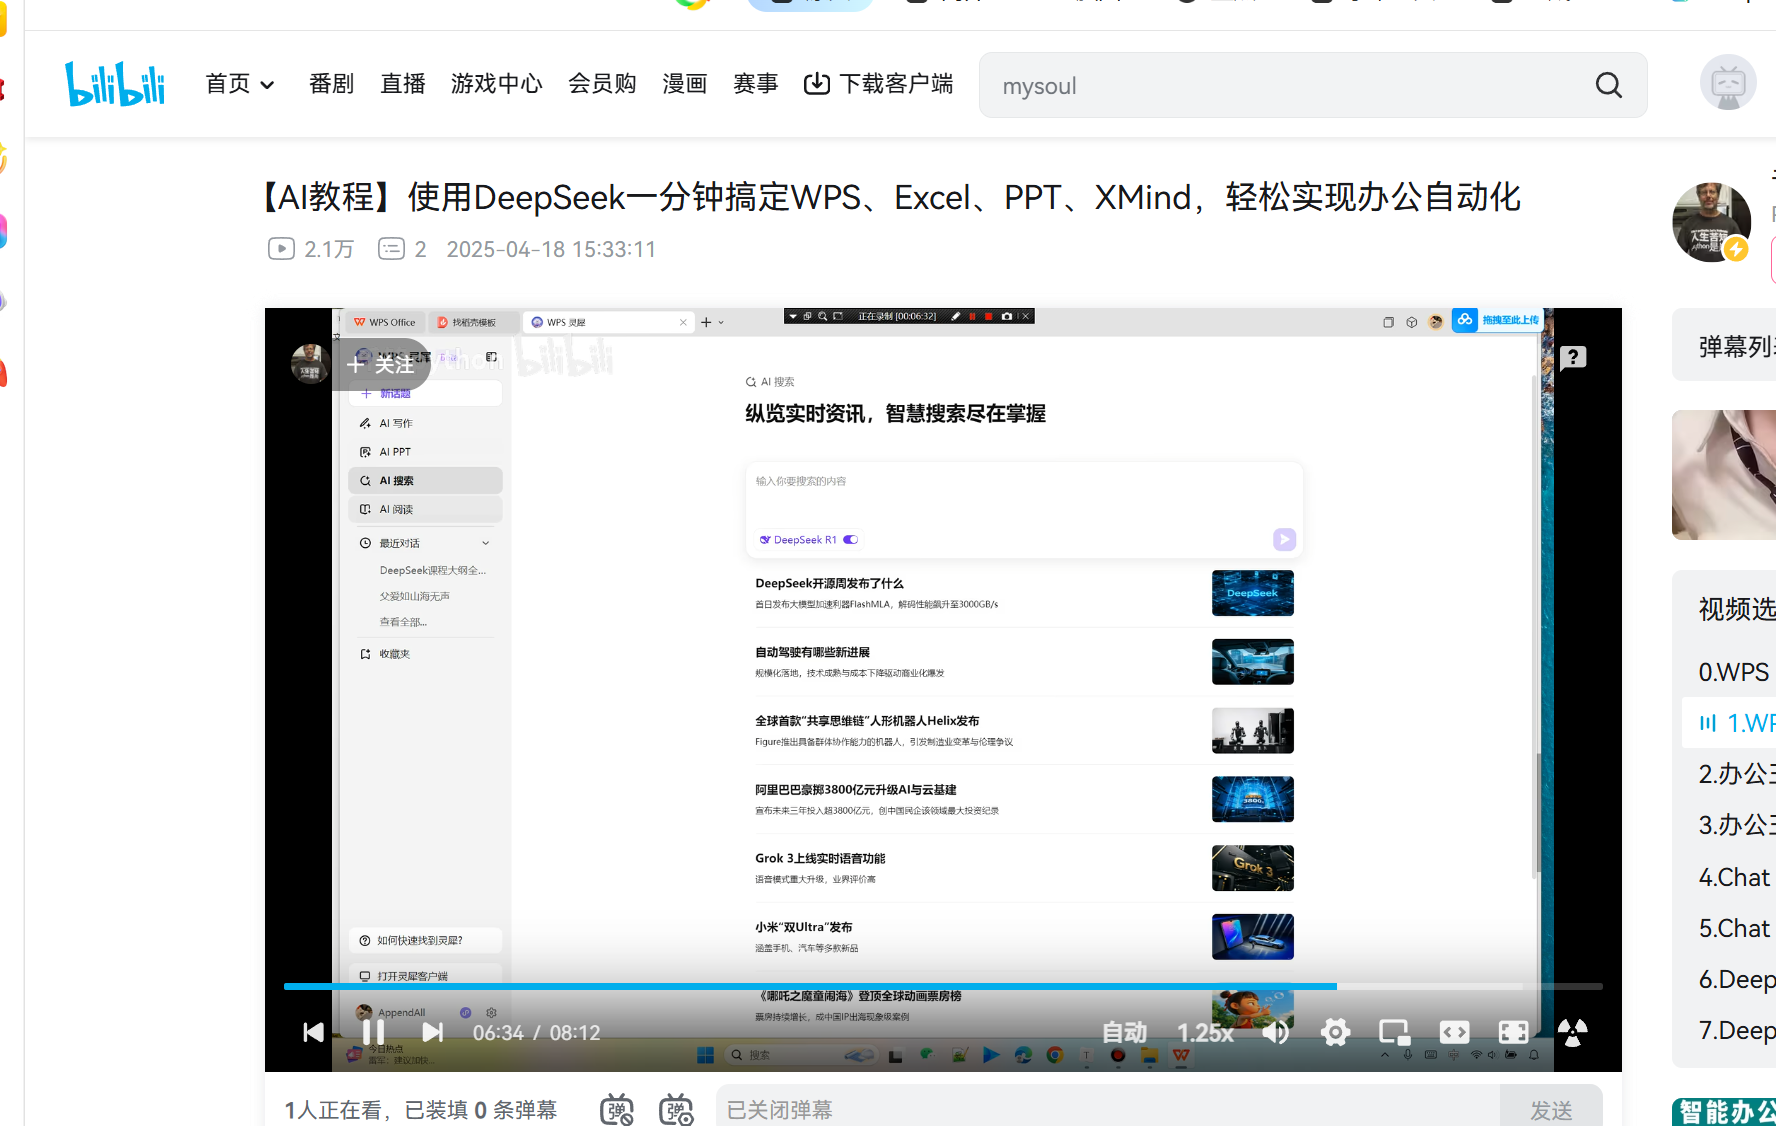The height and width of the screenshot is (1126, 1776).
Task: Open the Grok 3上线实时语音功能 news thumbnail
Action: pos(1252,868)
